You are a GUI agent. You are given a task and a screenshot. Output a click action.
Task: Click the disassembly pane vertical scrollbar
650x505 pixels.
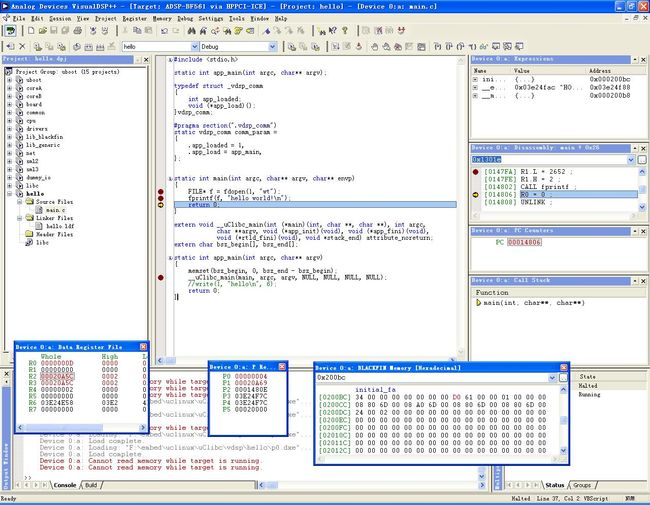(x=642, y=189)
